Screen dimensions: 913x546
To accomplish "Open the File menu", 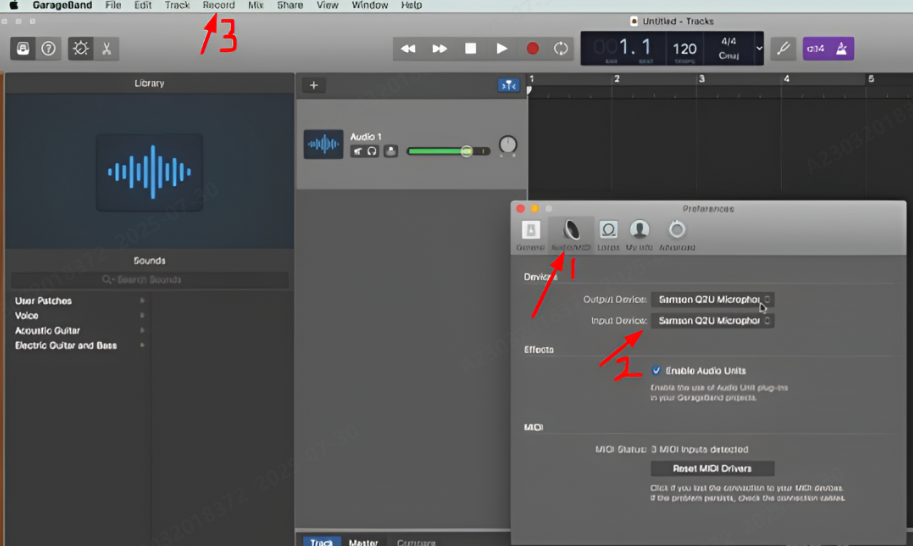I will pyautogui.click(x=113, y=5).
